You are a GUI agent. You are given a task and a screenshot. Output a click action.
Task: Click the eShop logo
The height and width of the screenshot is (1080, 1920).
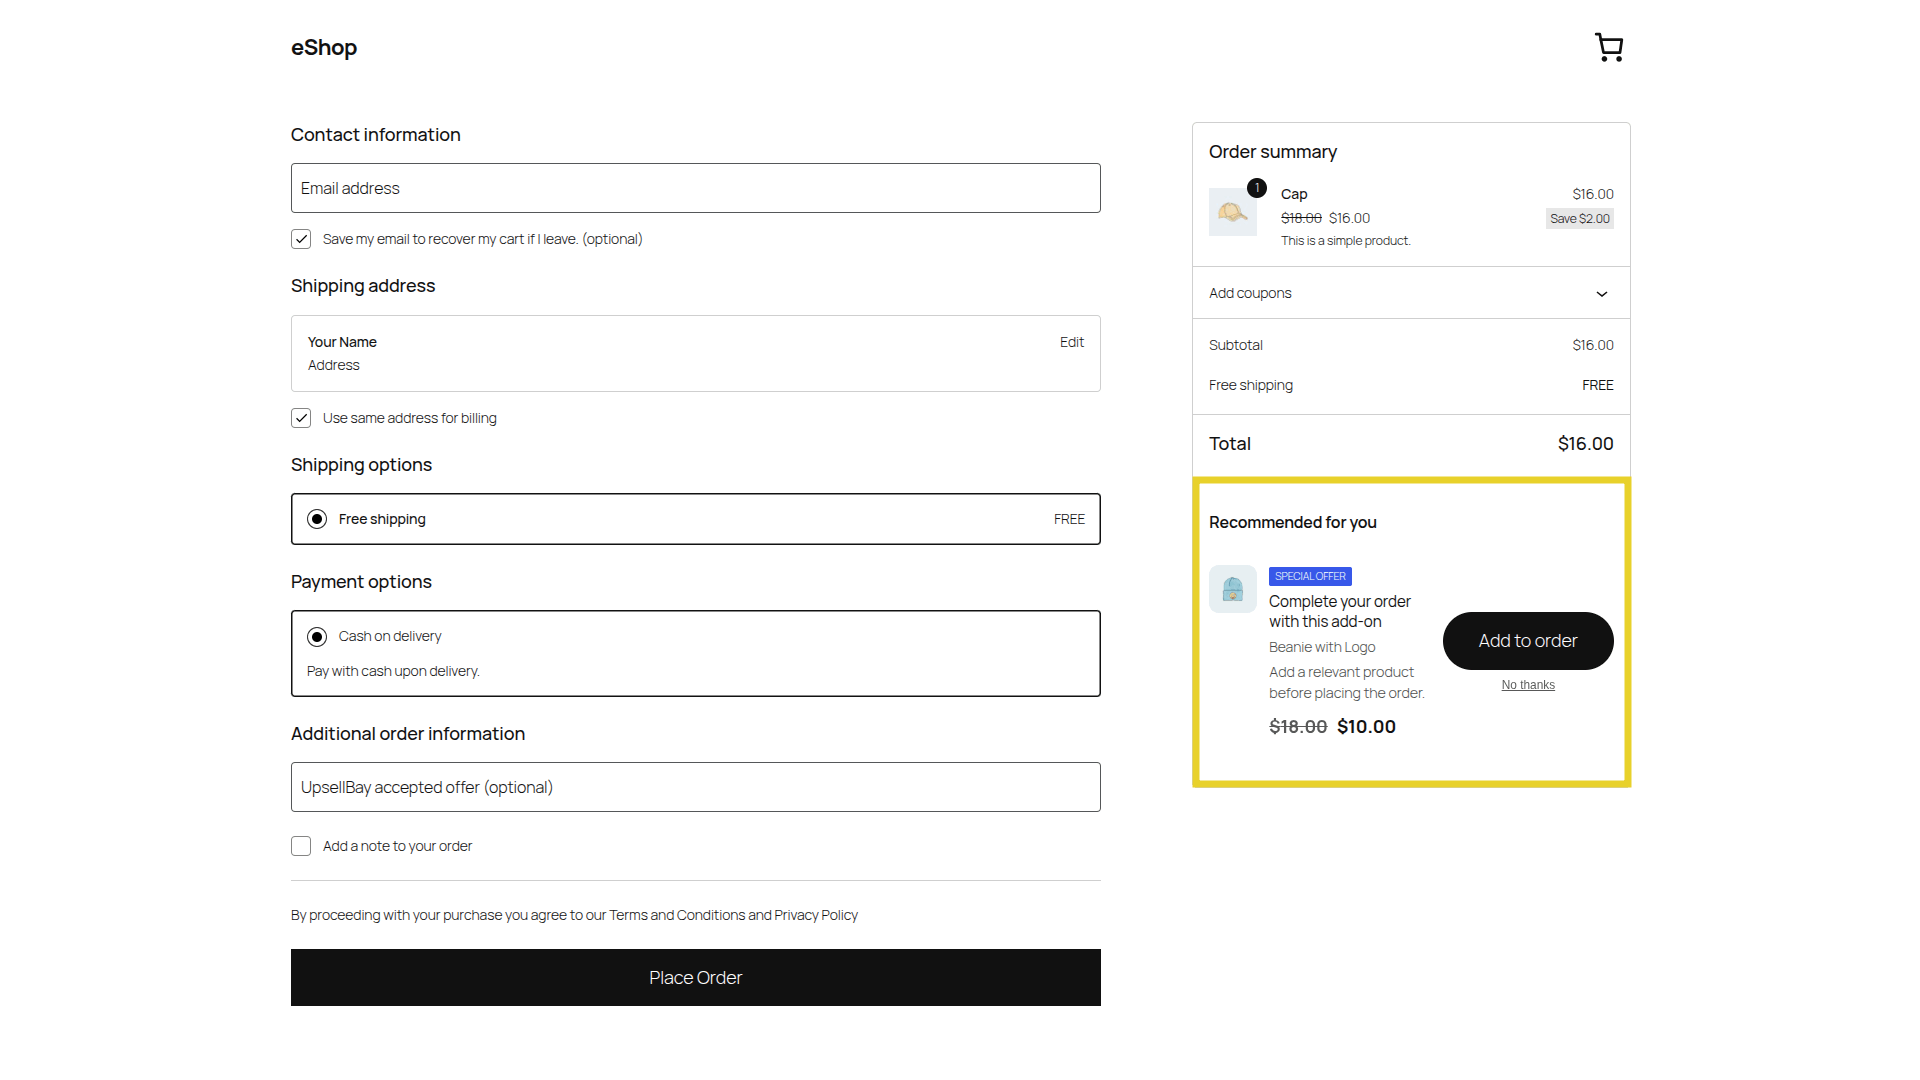tap(324, 47)
